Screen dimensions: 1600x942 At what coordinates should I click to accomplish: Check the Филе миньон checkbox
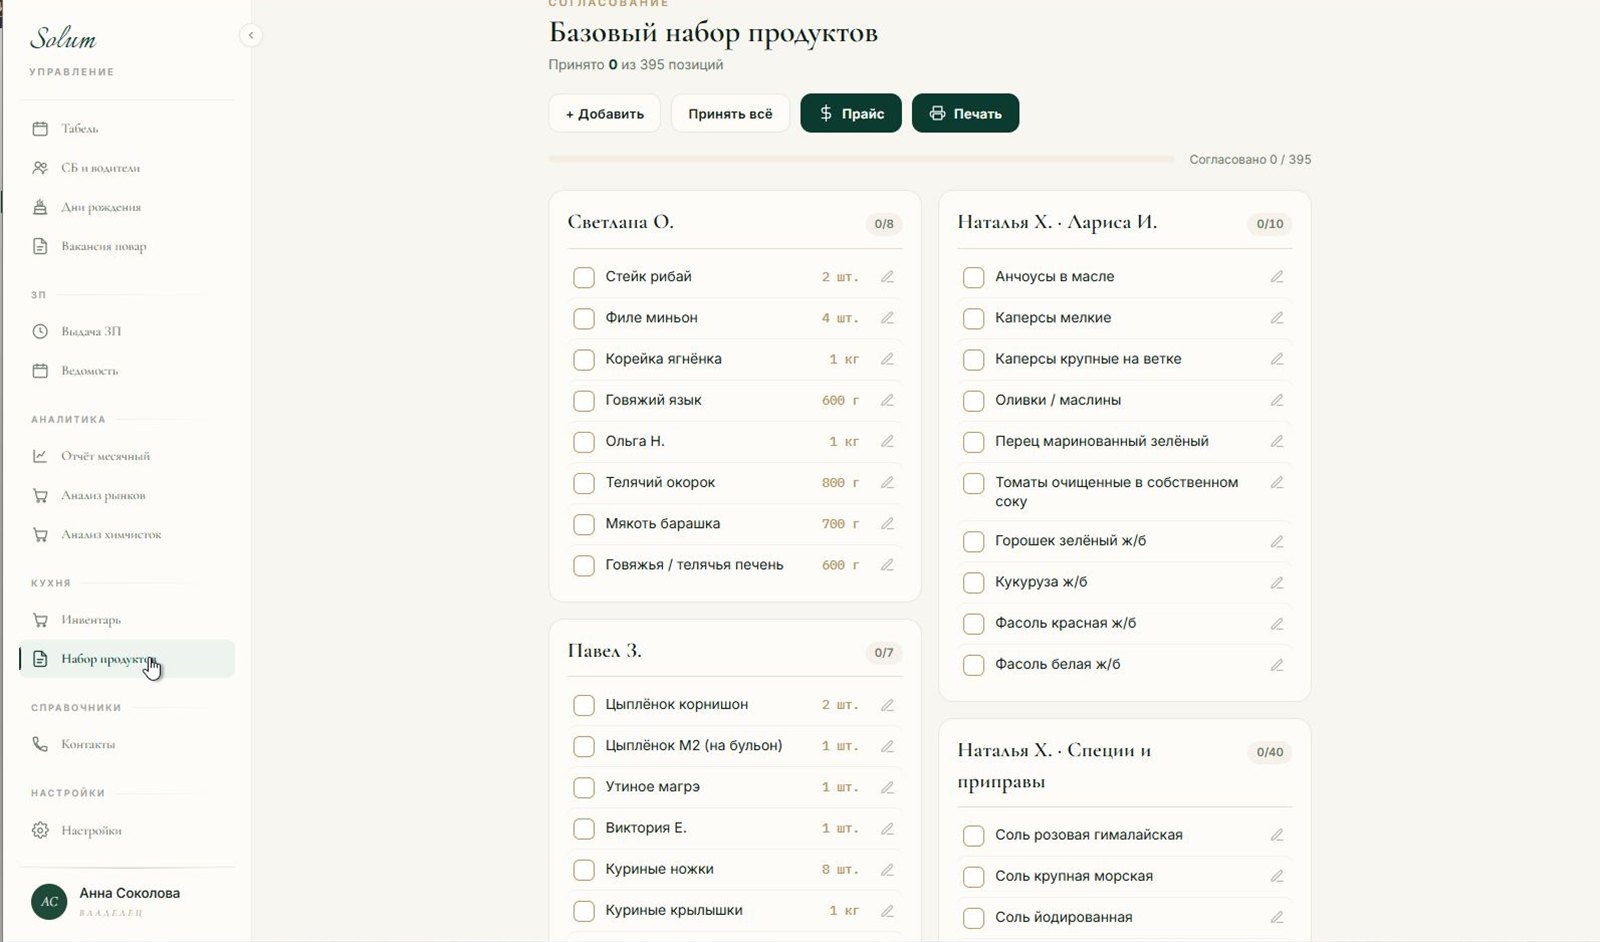coord(584,319)
